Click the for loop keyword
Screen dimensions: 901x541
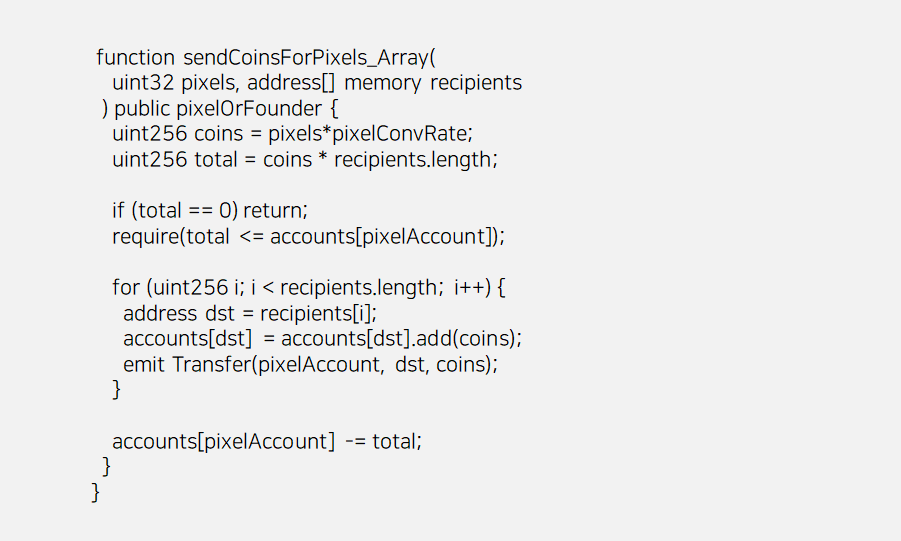(x=126, y=287)
